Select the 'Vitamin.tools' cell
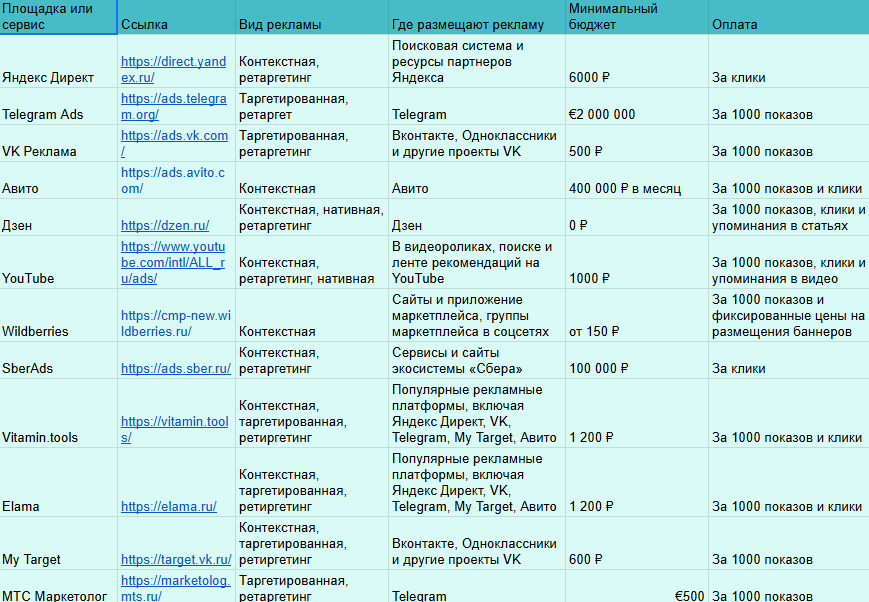 click(58, 414)
